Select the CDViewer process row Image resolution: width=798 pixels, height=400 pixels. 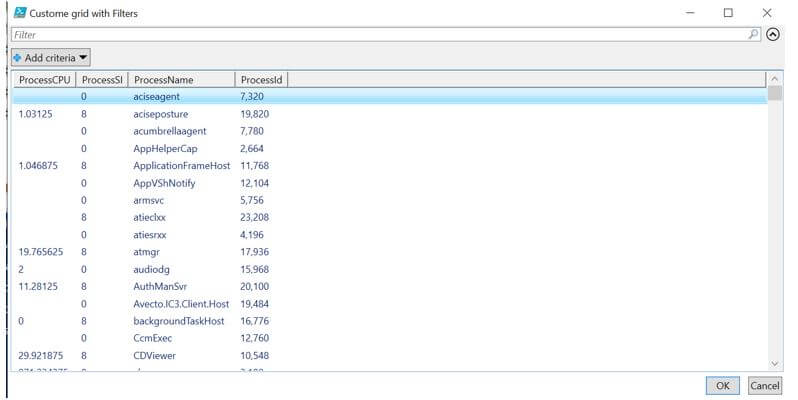[390, 355]
